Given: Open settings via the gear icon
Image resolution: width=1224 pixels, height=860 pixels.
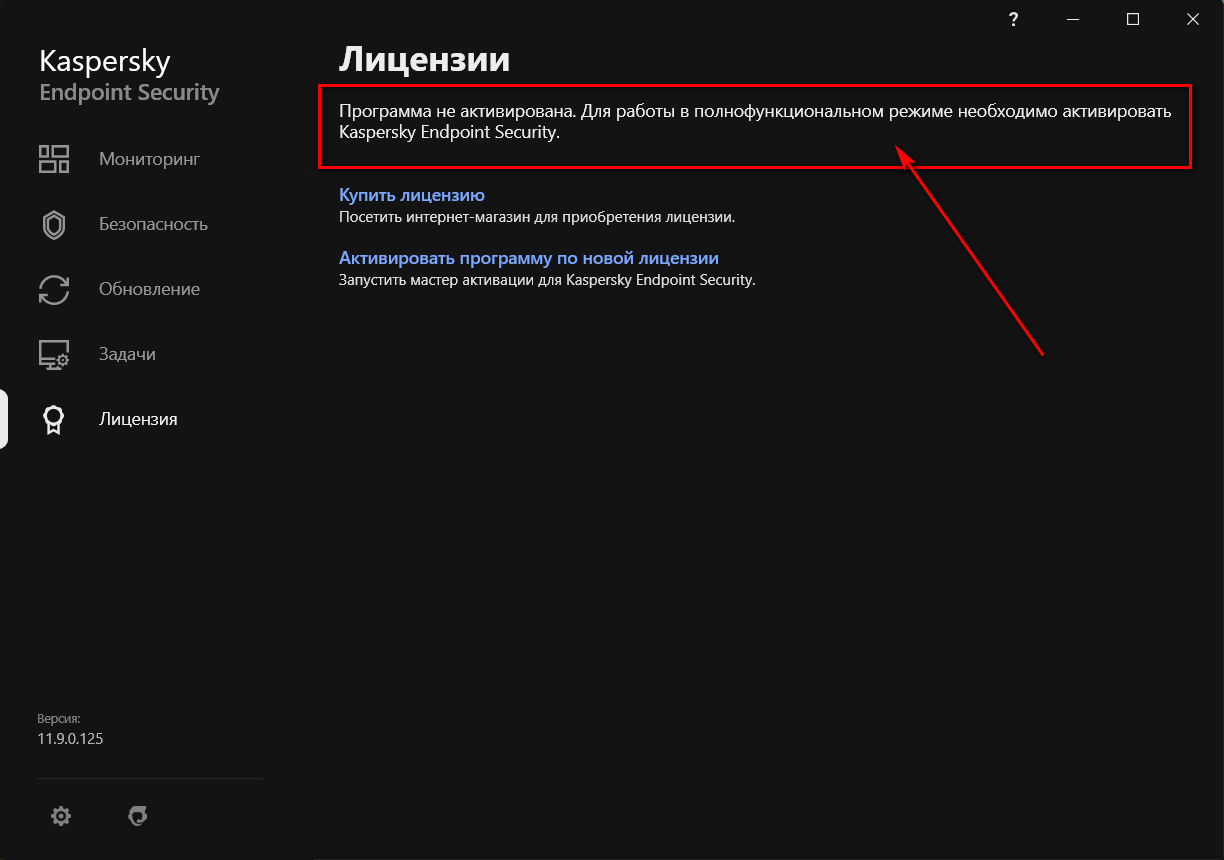Looking at the screenshot, I should pyautogui.click(x=61, y=816).
